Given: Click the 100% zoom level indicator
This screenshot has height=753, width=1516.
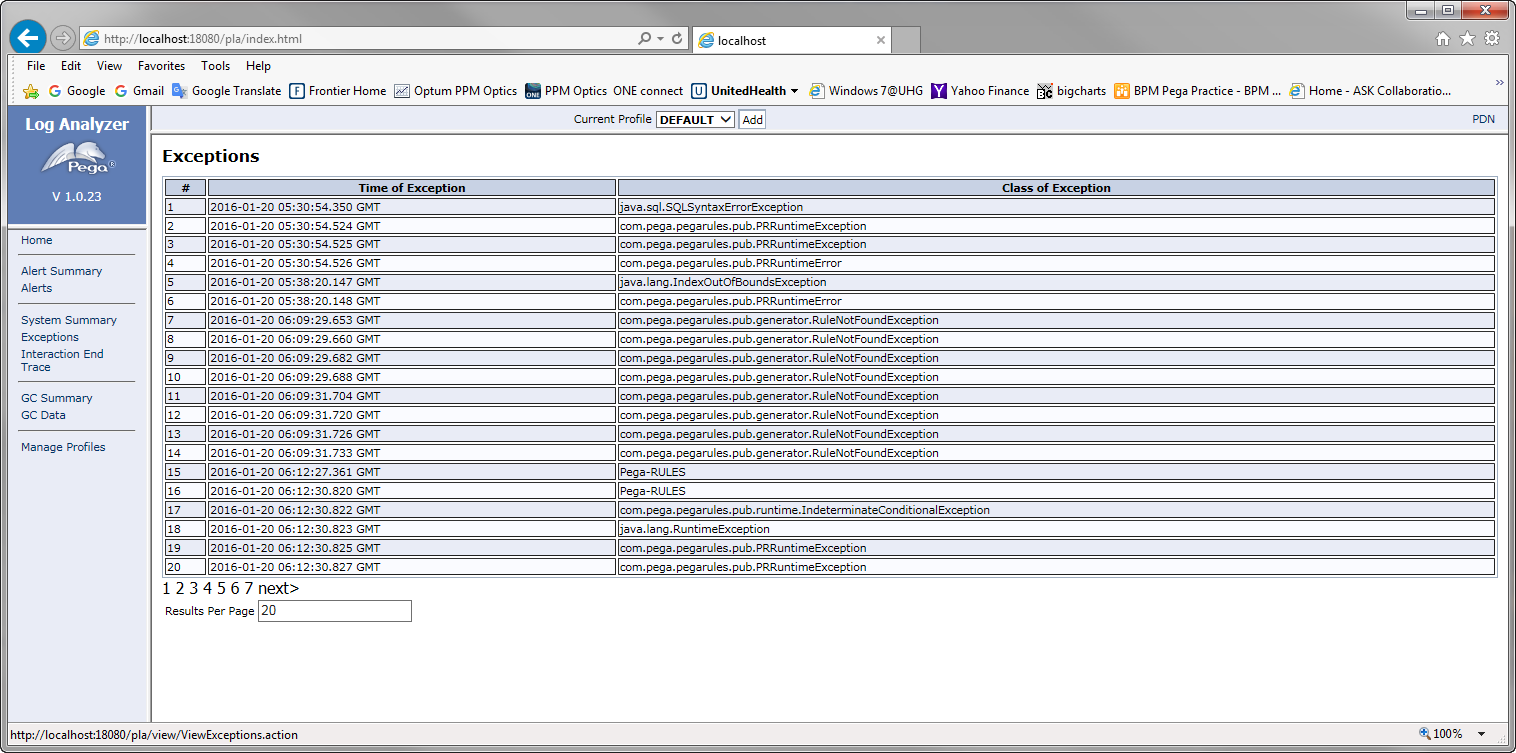Looking at the screenshot, I should (x=1447, y=734).
